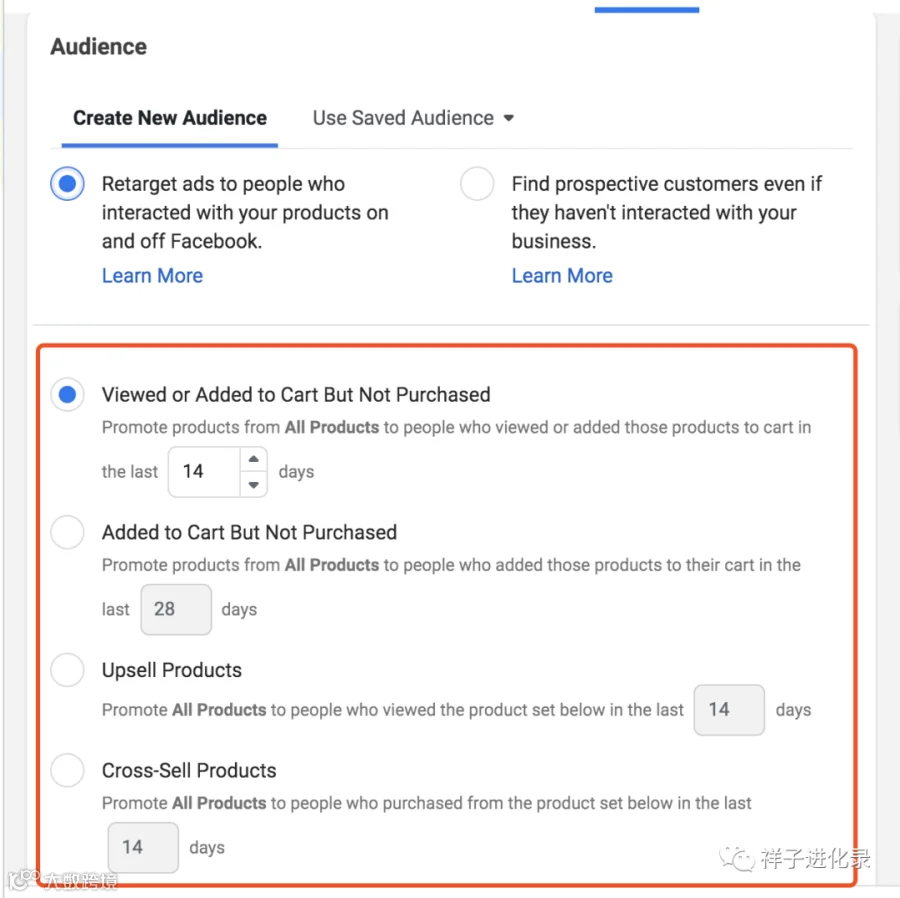Choose Added to Cart But Not Purchased
This screenshot has height=898, width=900.
coord(67,532)
